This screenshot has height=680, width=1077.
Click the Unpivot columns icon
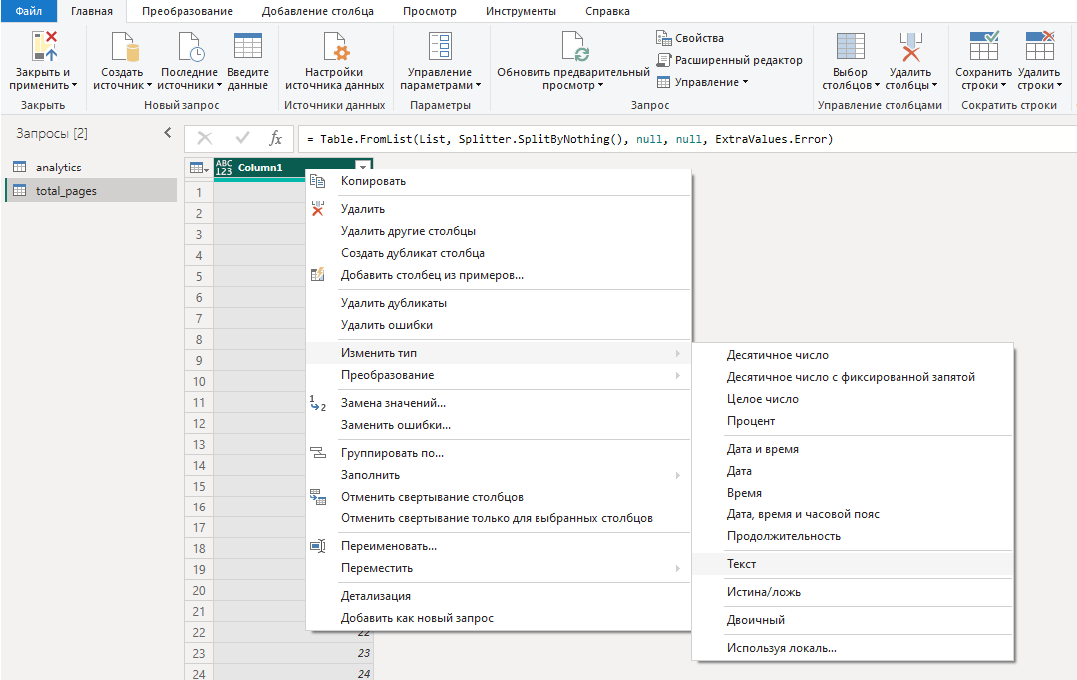(x=317, y=497)
